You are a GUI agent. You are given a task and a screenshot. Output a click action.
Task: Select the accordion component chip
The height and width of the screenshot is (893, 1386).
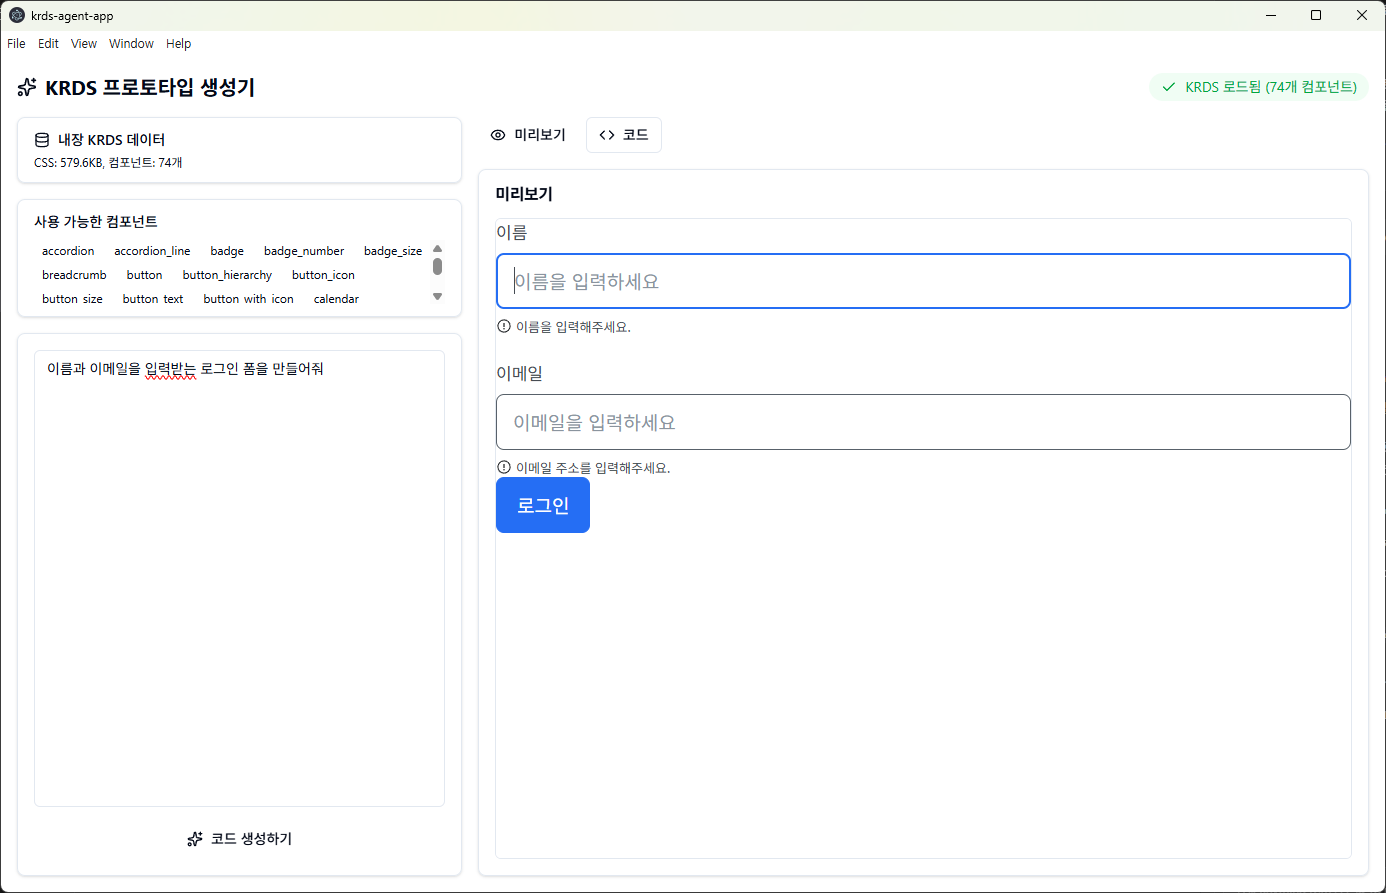point(68,251)
